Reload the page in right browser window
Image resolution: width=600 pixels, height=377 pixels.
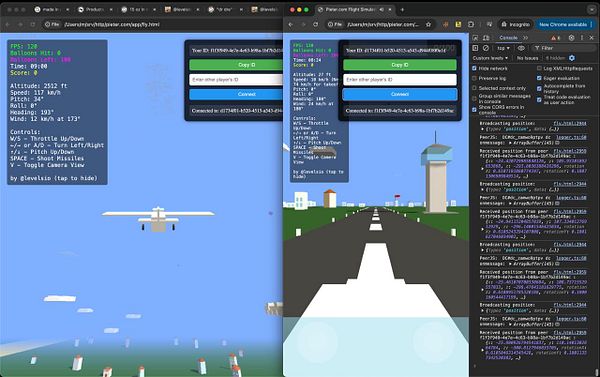[x=316, y=24]
